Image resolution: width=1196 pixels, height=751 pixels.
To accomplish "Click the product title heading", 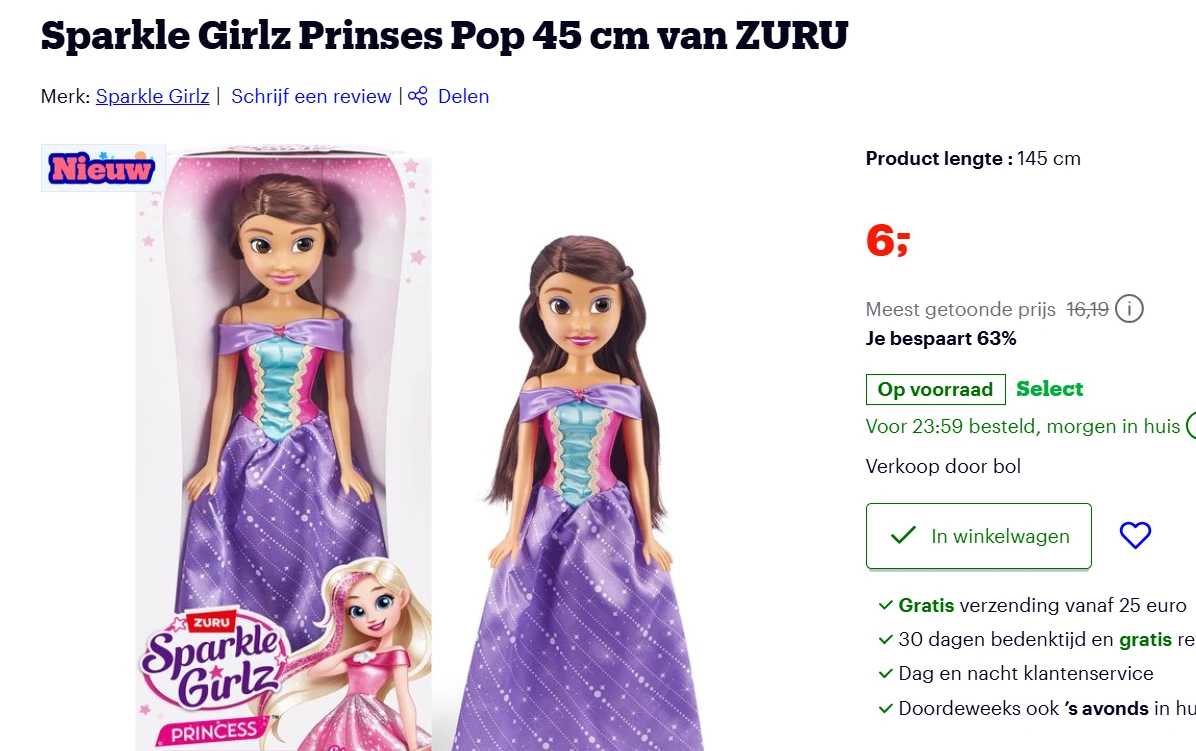I will point(444,36).
